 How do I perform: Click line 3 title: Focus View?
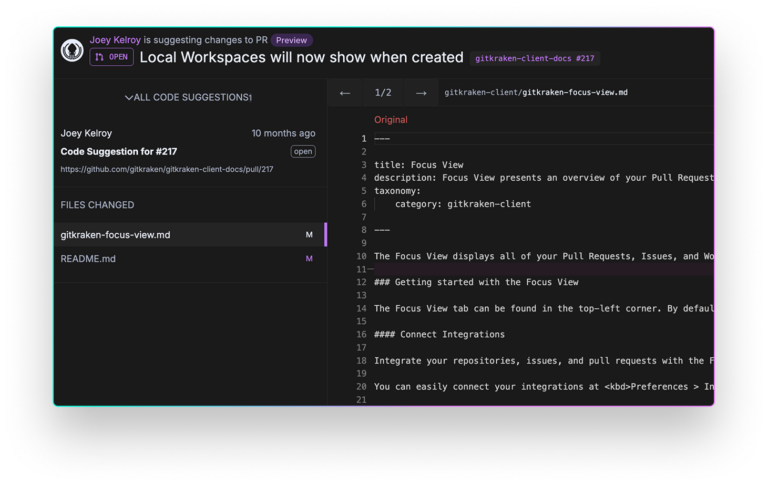(419, 165)
